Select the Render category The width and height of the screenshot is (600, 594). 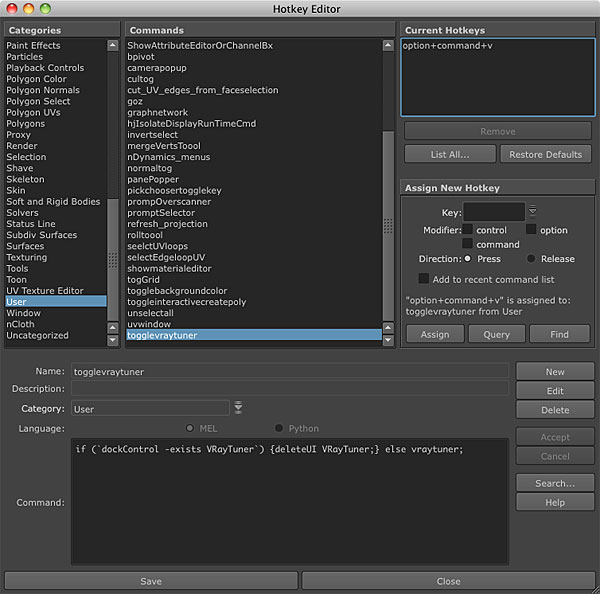point(56,146)
